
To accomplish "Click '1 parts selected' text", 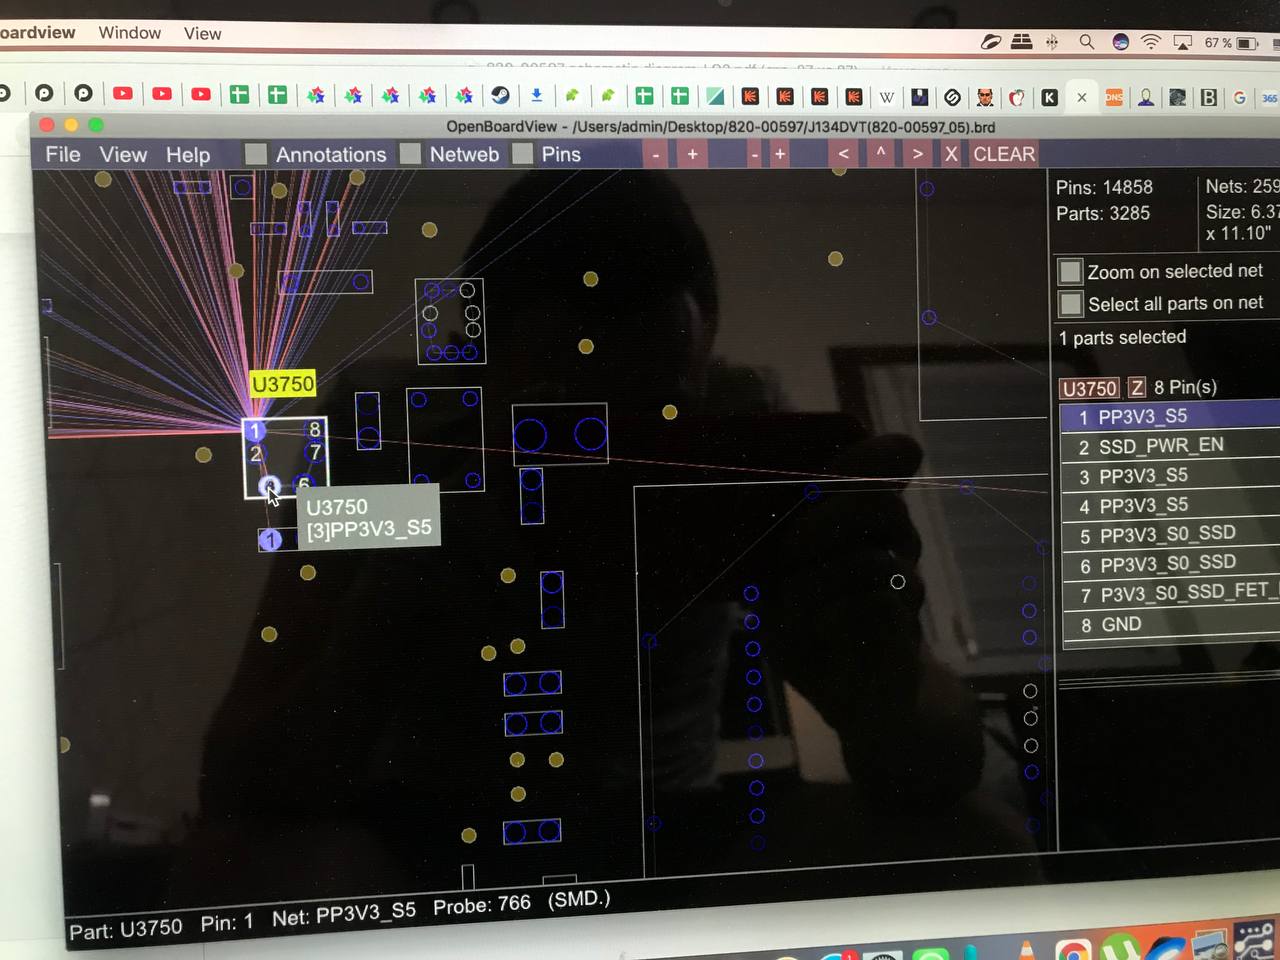I will tap(1122, 337).
